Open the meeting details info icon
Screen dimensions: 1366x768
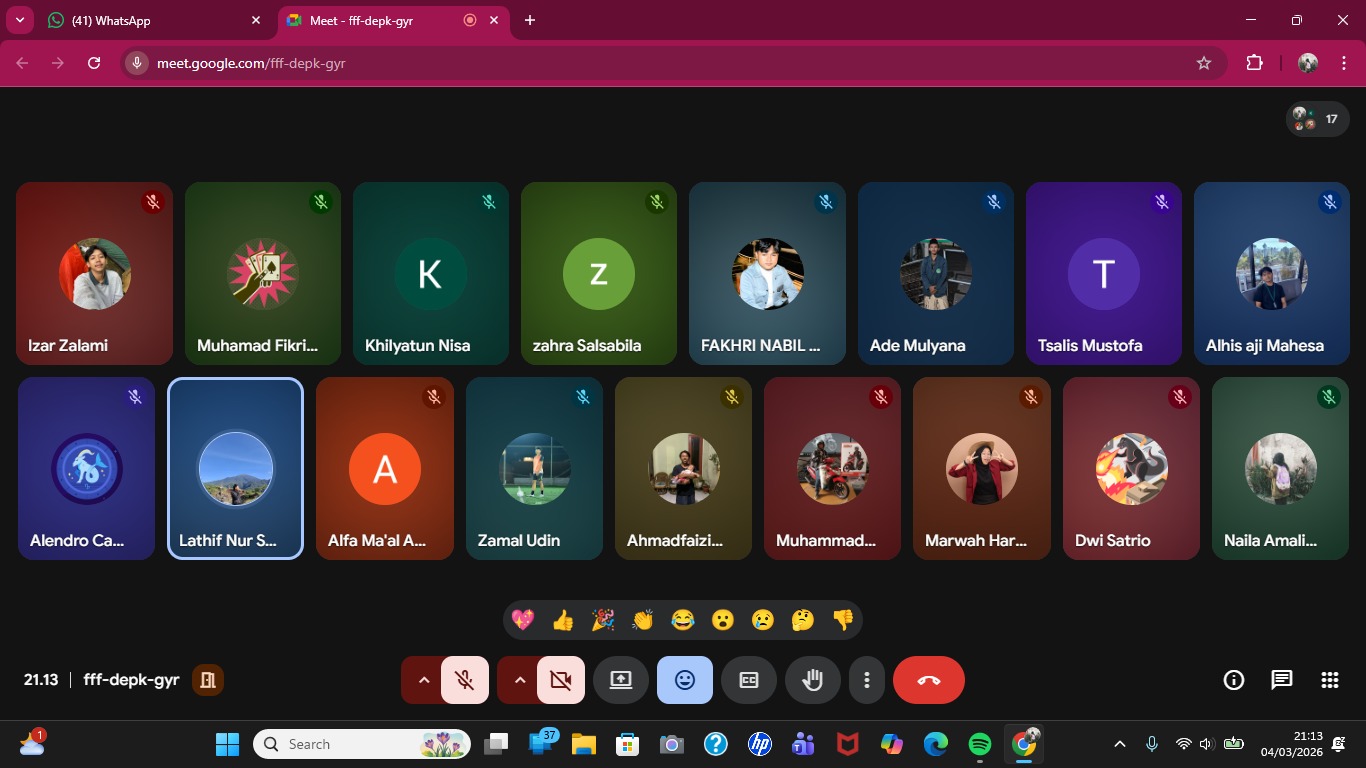pyautogui.click(x=1234, y=680)
